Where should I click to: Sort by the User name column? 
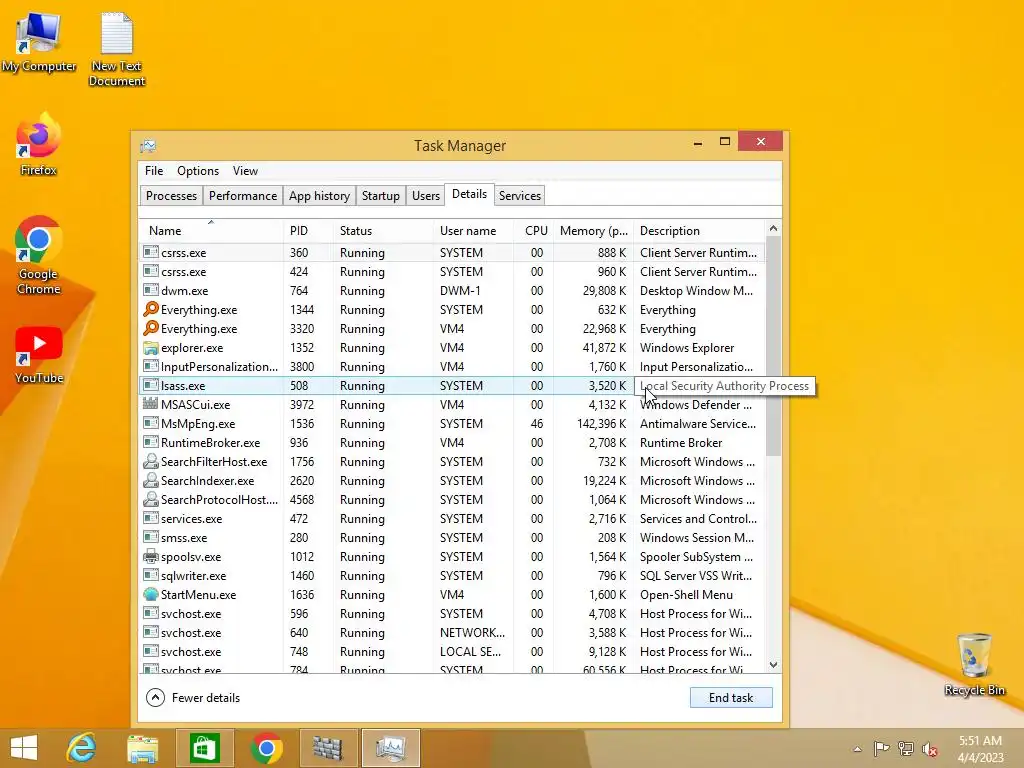tap(473, 230)
